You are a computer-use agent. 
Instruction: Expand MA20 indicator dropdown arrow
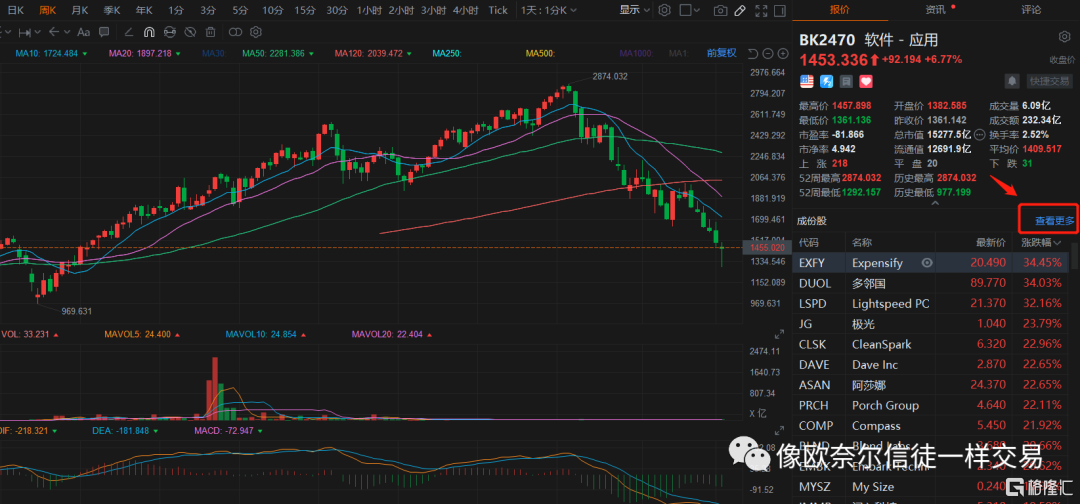coord(178,53)
